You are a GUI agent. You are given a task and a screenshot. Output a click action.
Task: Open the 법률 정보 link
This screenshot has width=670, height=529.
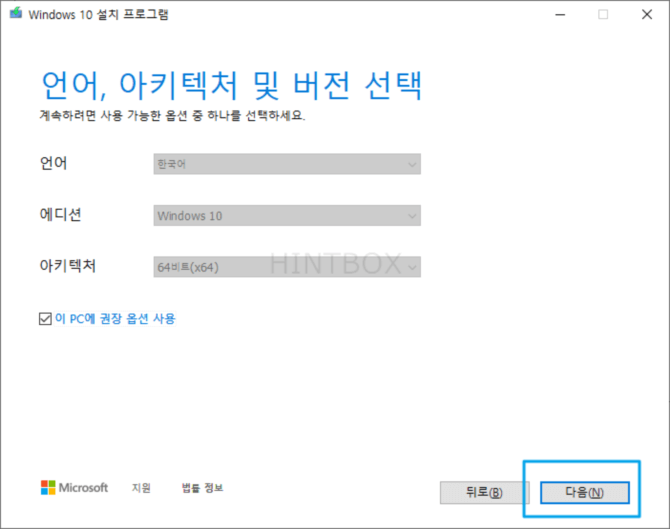202,488
